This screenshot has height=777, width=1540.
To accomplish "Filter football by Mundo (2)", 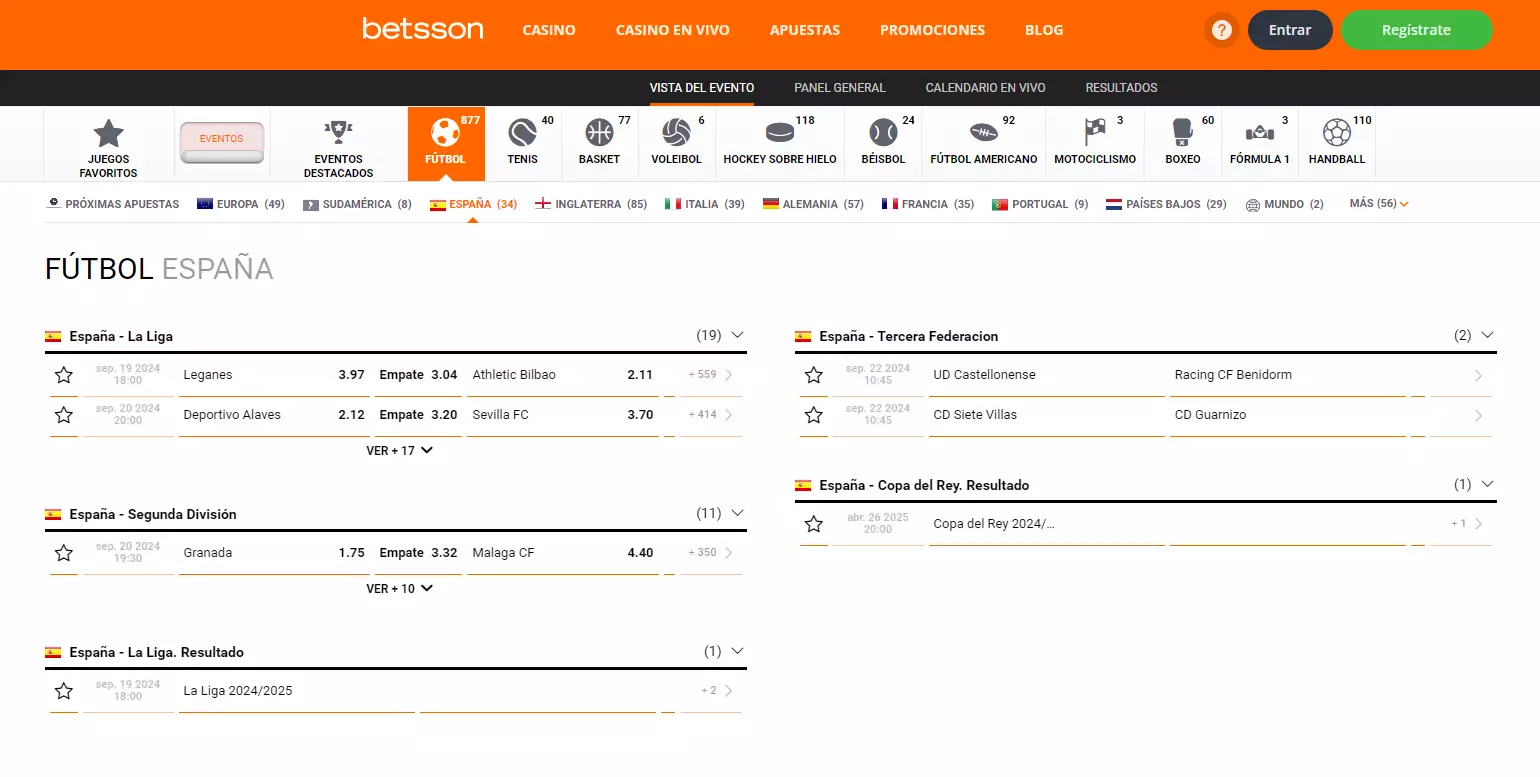I will [1285, 204].
